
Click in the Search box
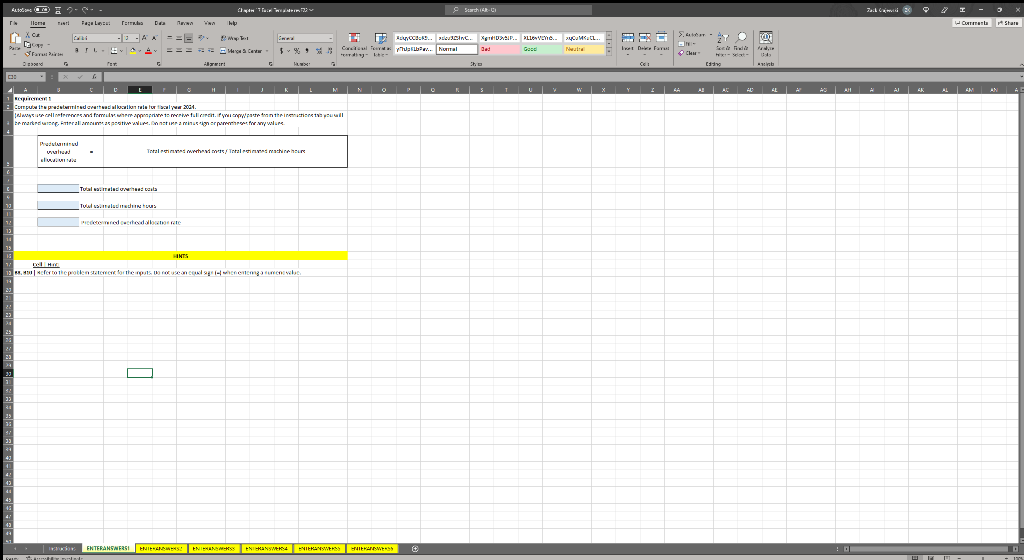519,10
